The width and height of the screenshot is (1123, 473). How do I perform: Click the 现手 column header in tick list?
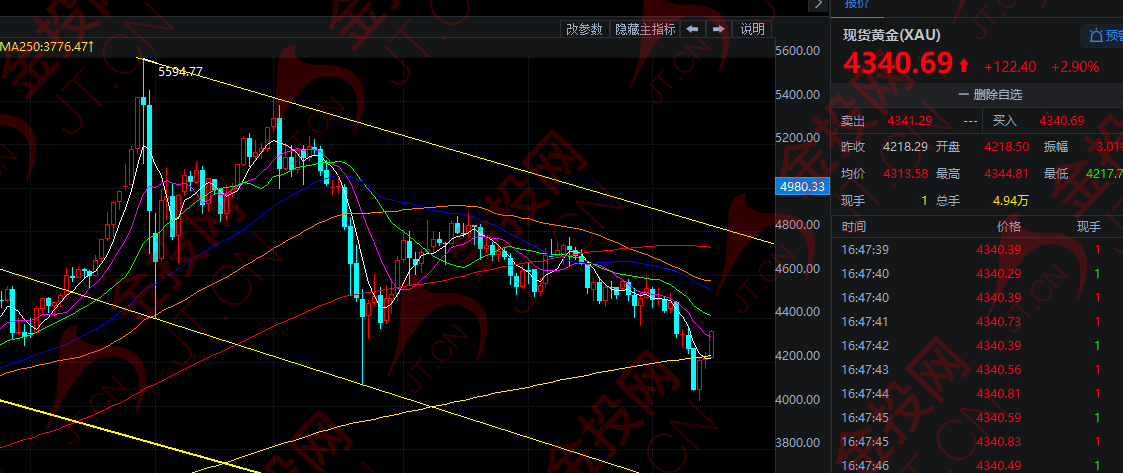click(1089, 227)
